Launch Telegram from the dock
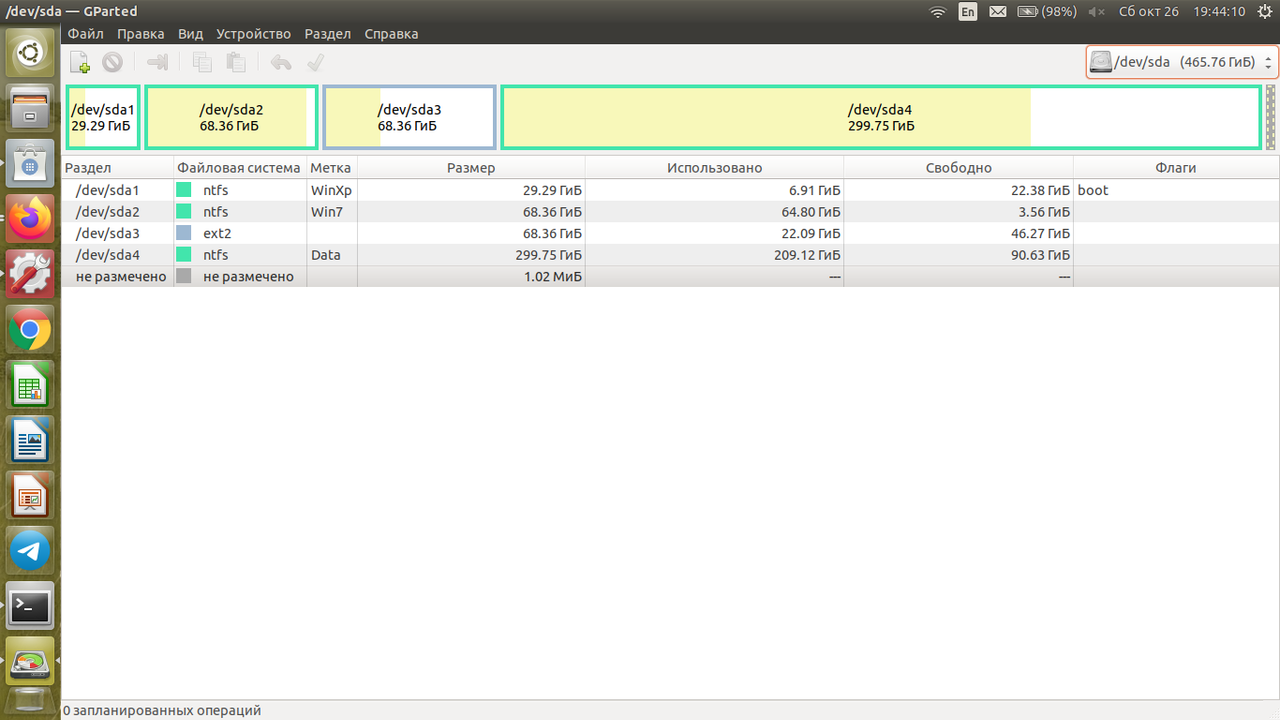The image size is (1280, 720). (x=30, y=550)
